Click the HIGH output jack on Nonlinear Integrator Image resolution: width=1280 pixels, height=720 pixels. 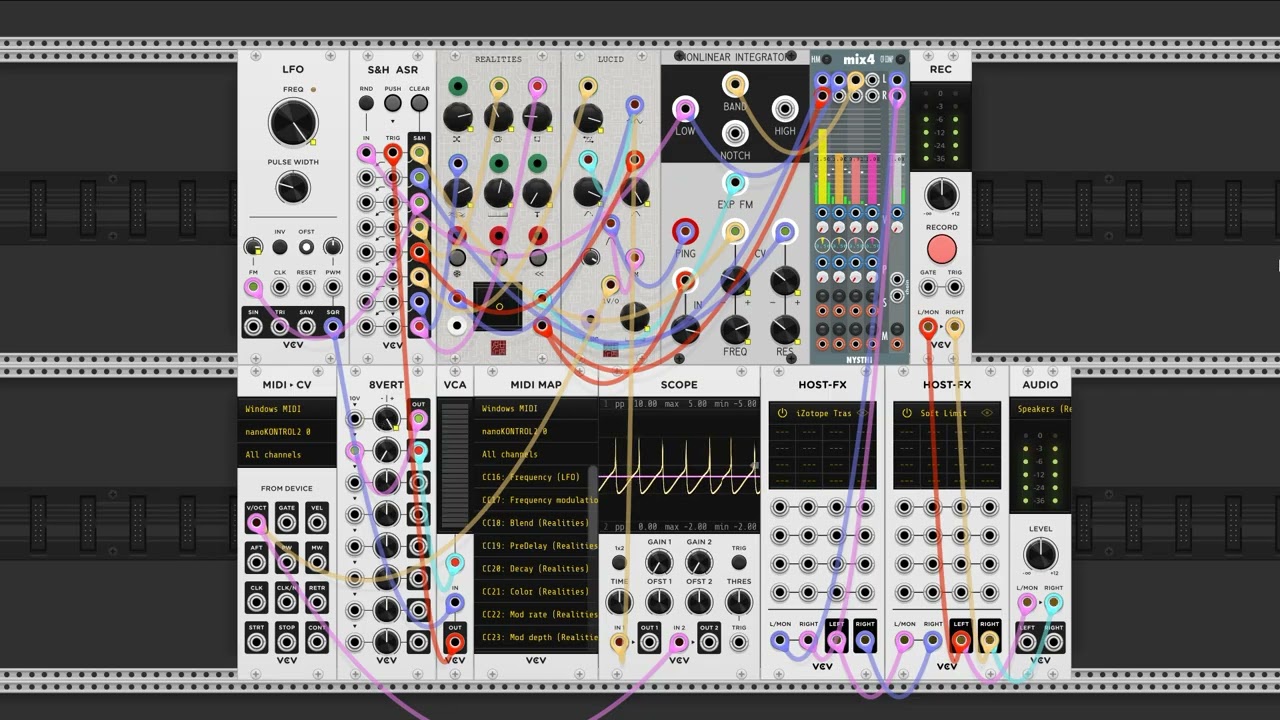(x=785, y=109)
